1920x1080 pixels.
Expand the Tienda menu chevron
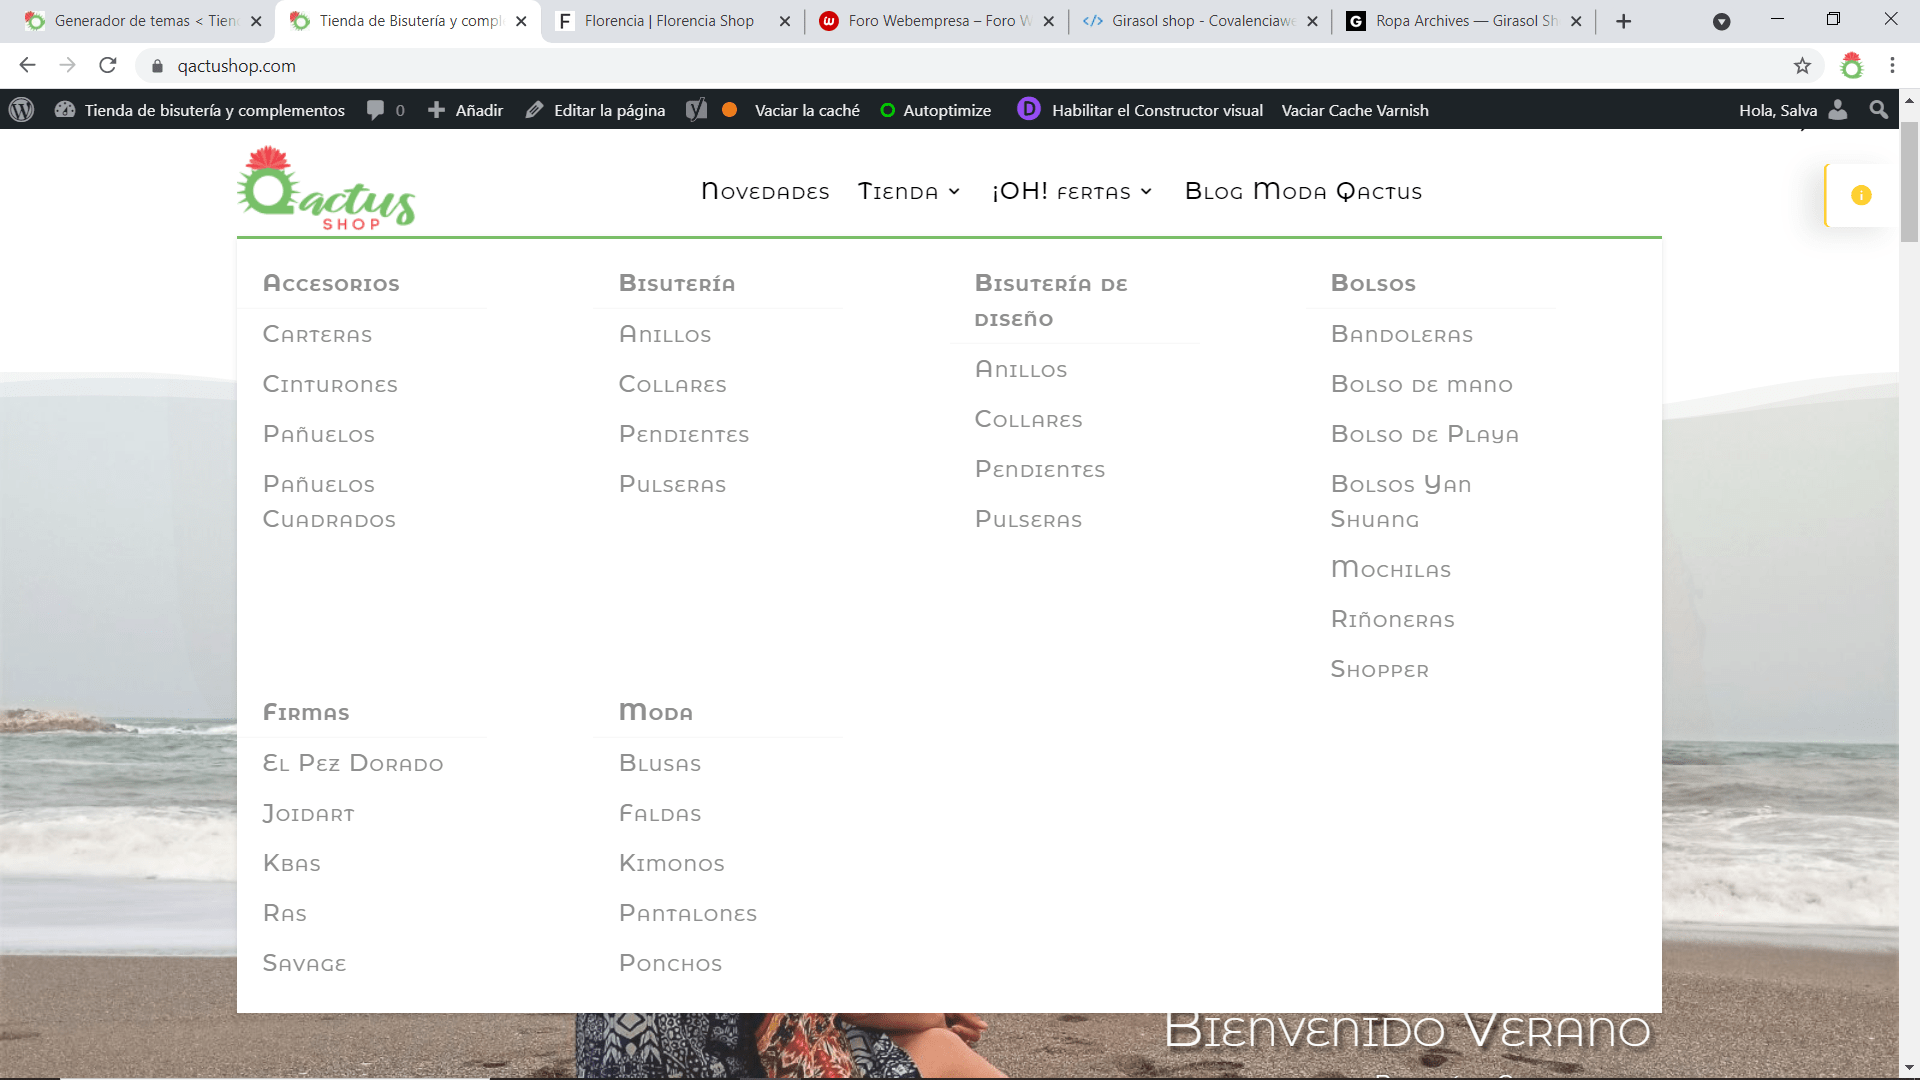point(955,191)
